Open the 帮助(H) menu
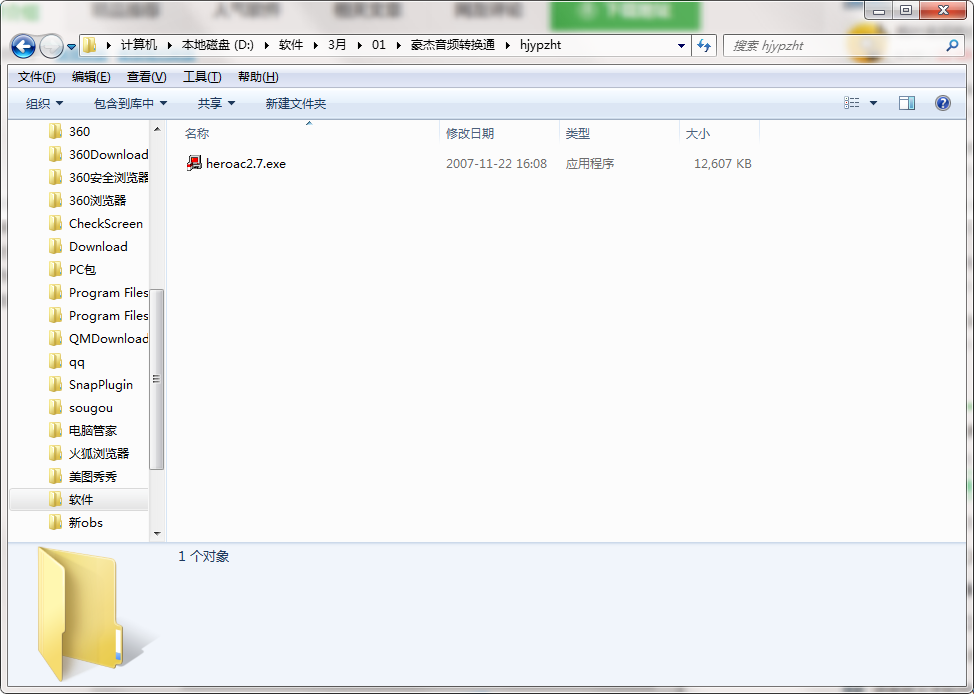Viewport: 974px width, 694px height. click(258, 76)
